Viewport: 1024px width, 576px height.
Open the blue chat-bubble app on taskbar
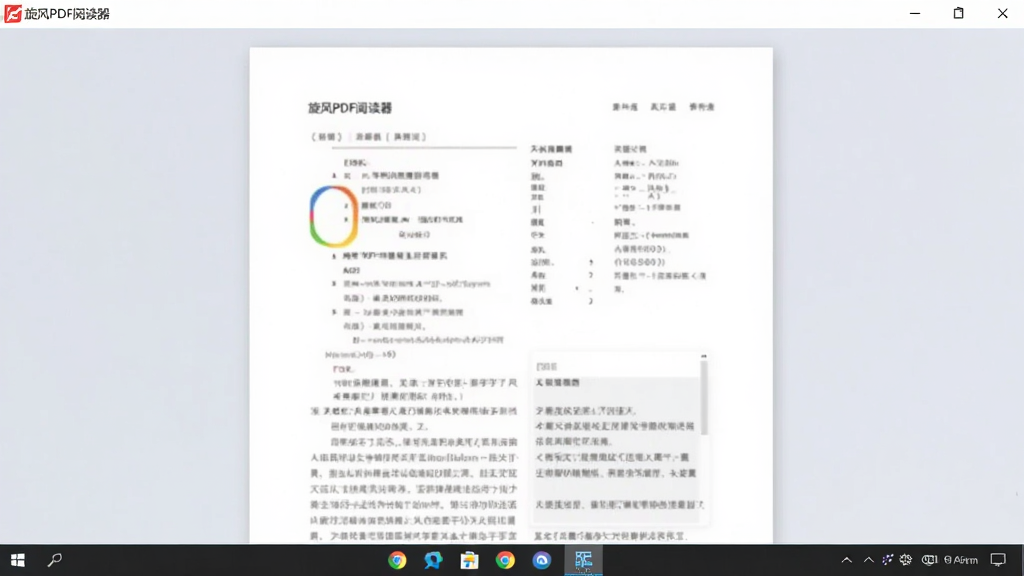tap(433, 560)
